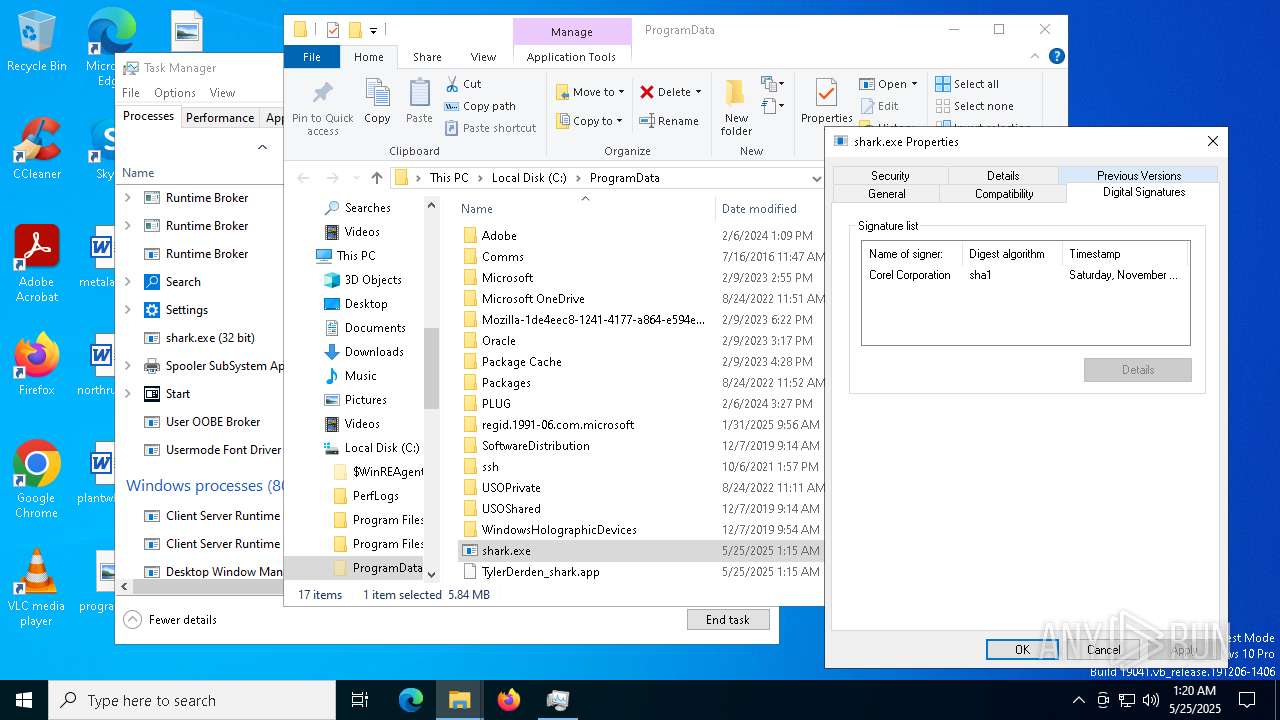
Task: Open the notification center icon
Action: (1247, 700)
